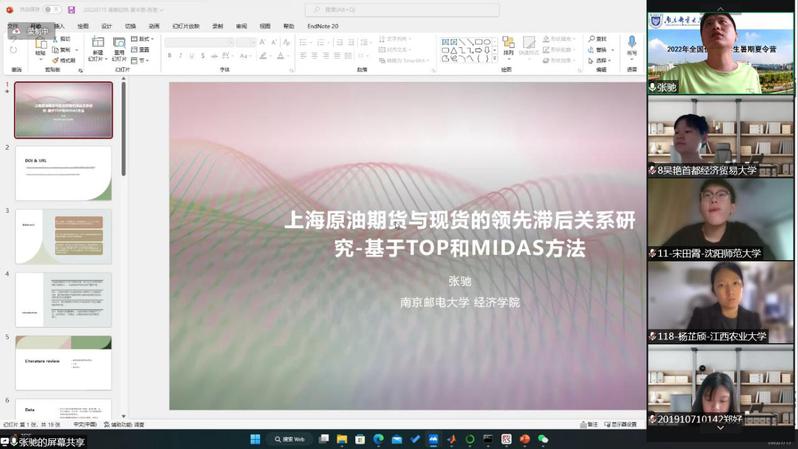Expand the shapes gallery more arrow
The height and width of the screenshot is (449, 798).
[495, 58]
